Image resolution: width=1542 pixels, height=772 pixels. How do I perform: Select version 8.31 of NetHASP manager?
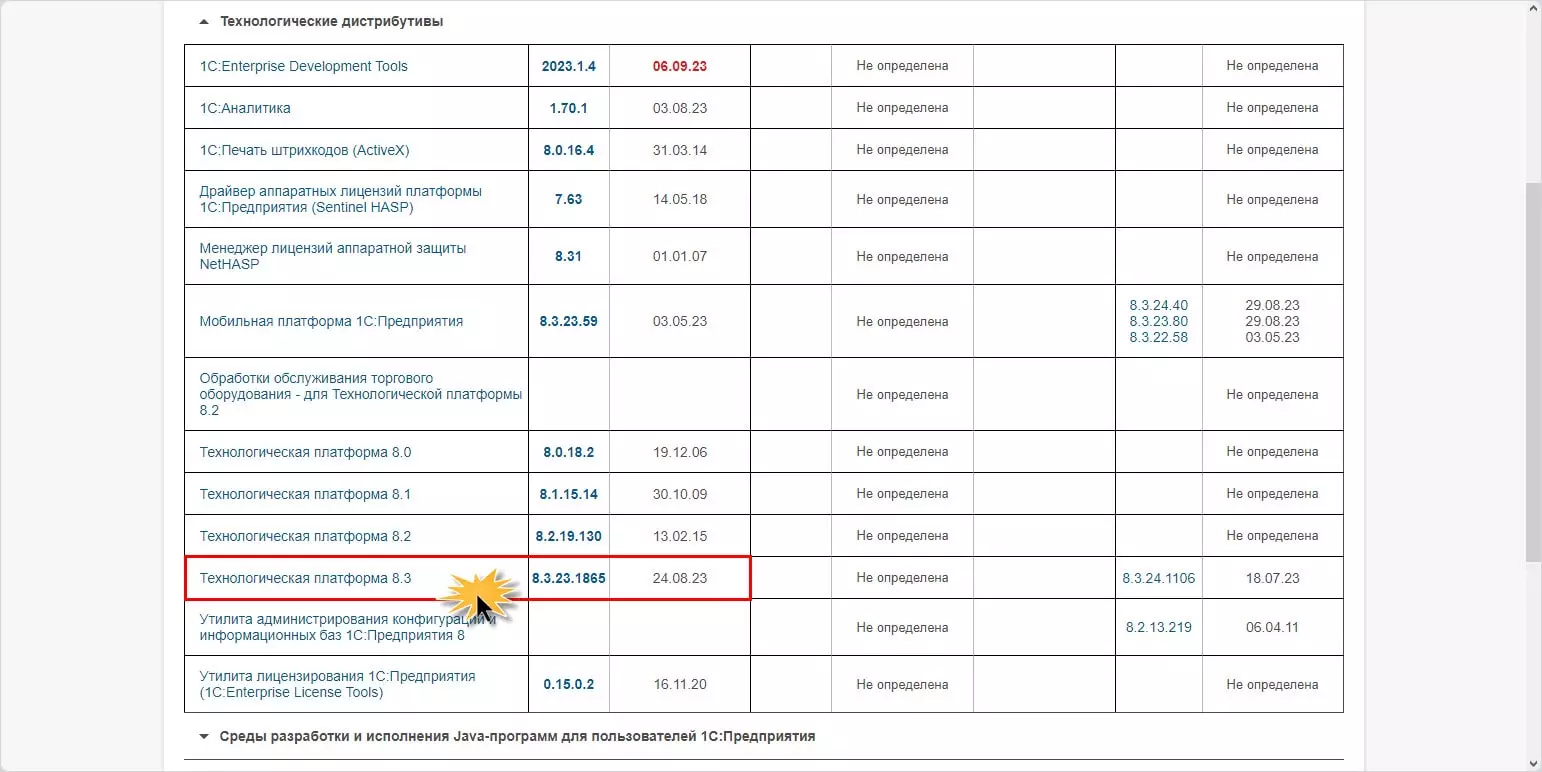point(569,256)
